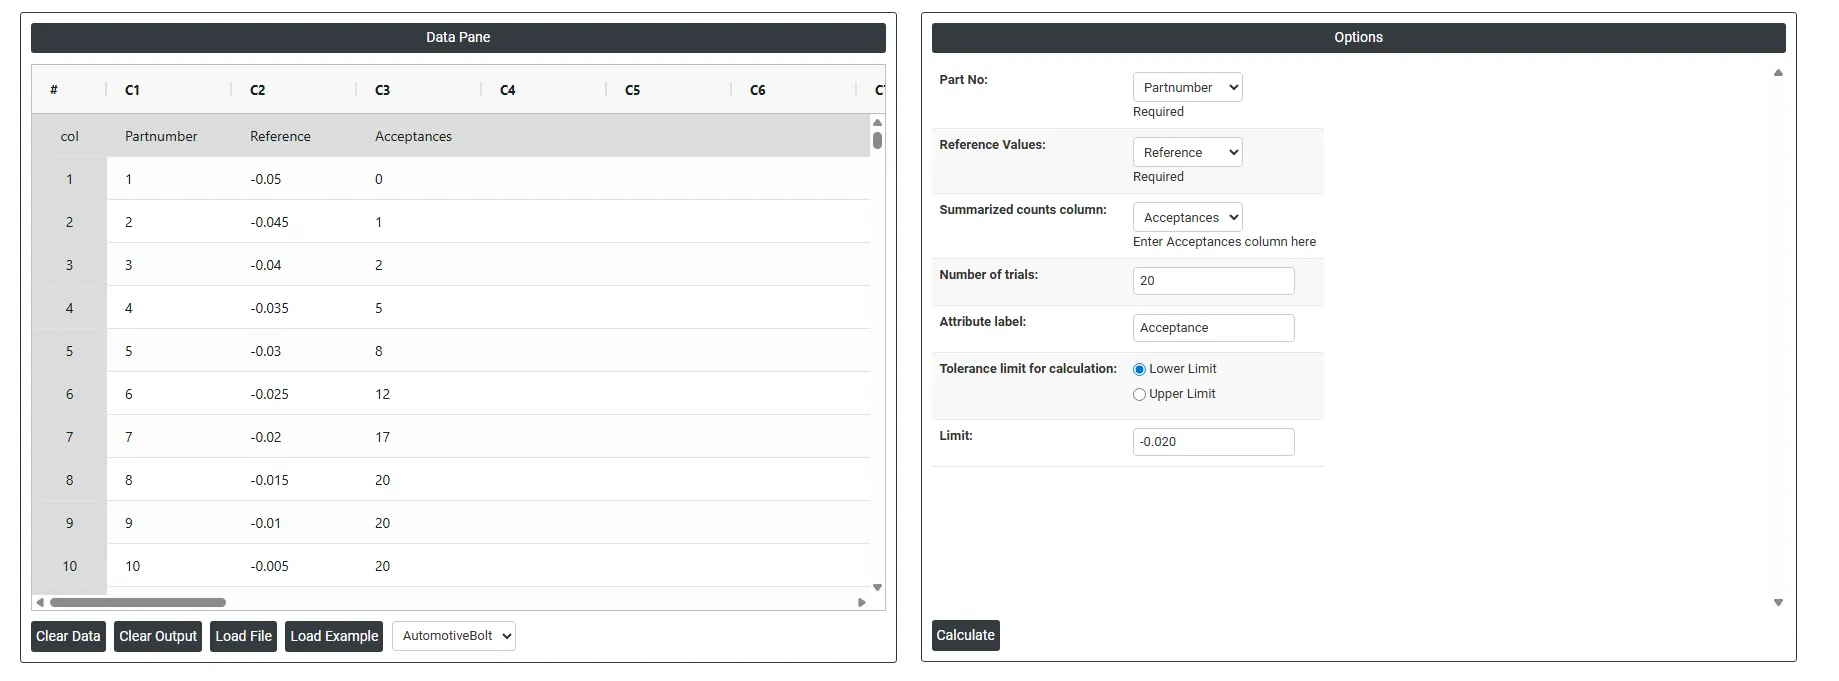Select the acceptances value 0 in row 1

pos(418,179)
